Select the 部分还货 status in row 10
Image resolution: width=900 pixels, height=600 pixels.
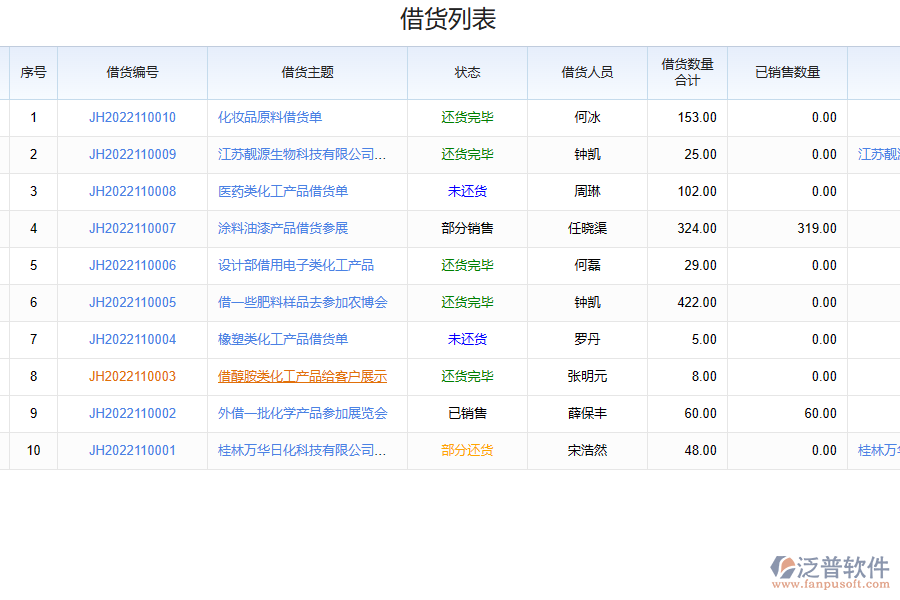coord(466,450)
